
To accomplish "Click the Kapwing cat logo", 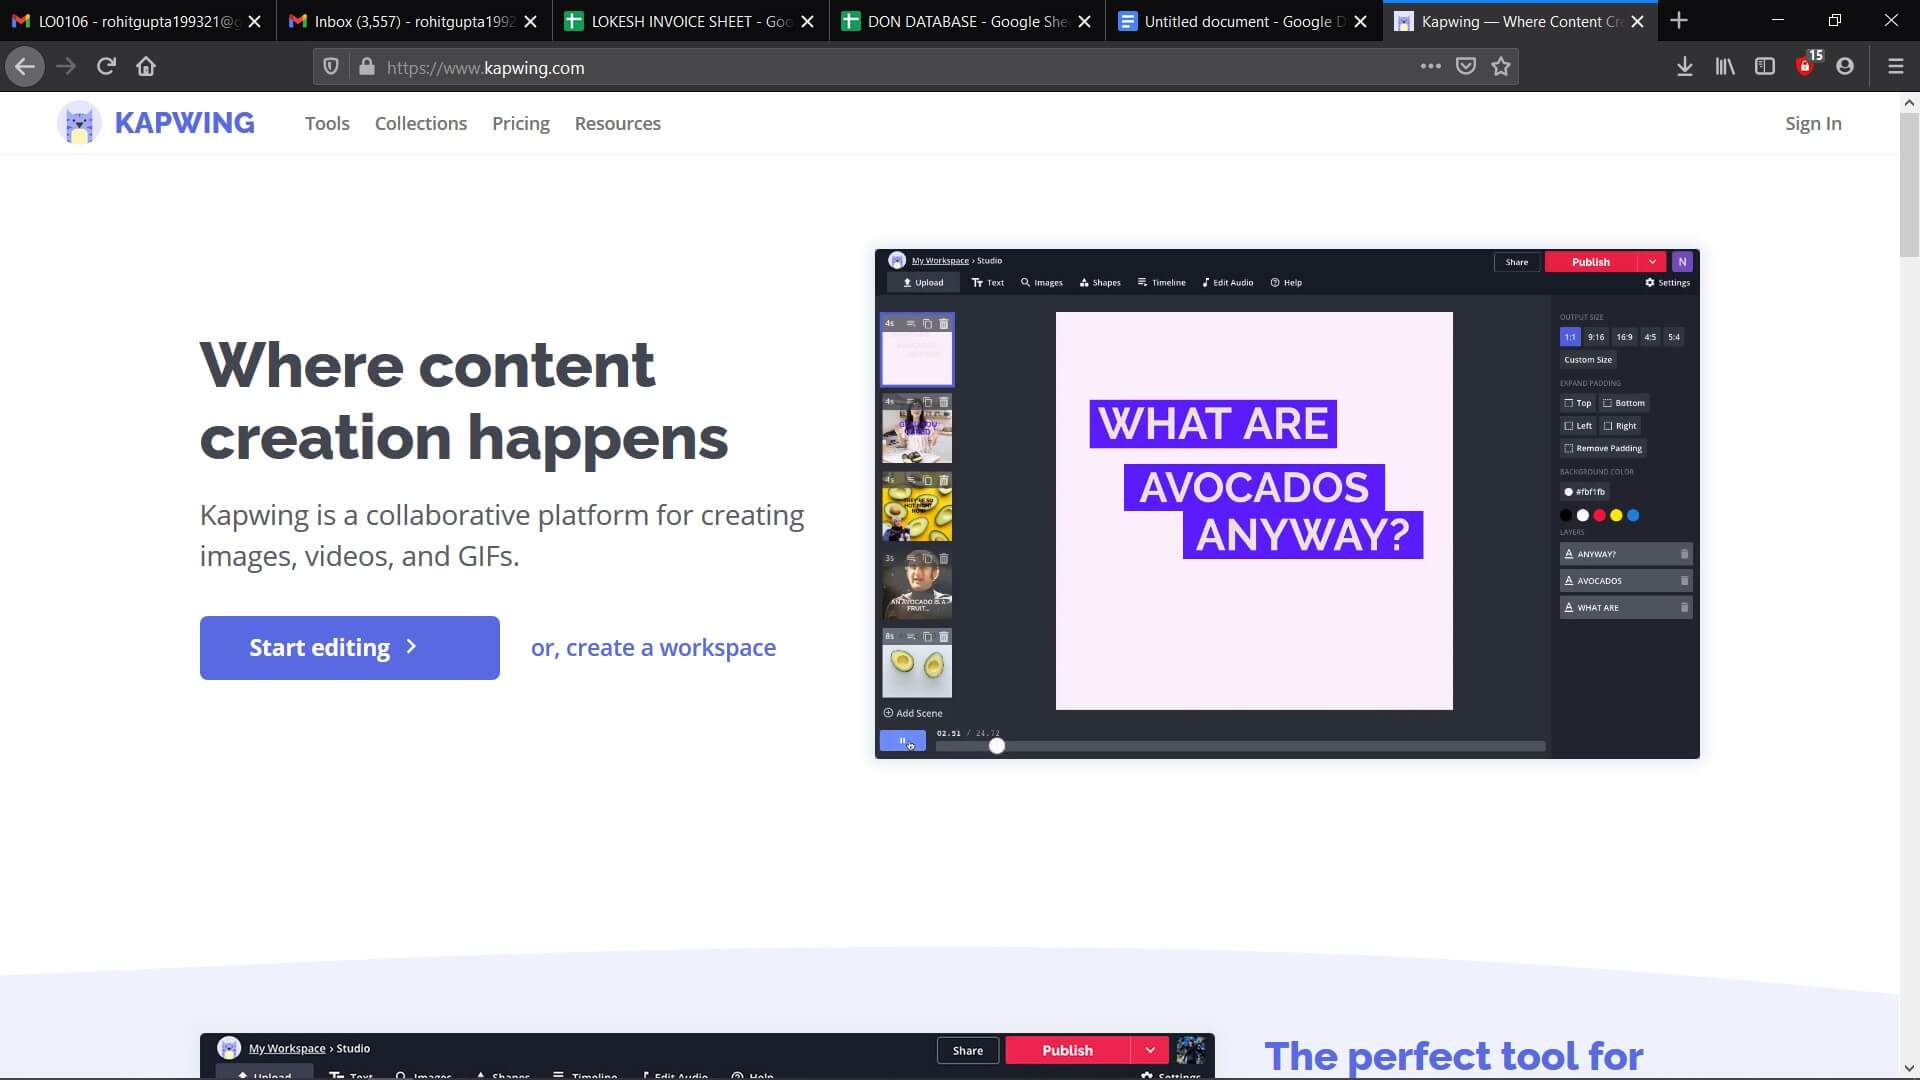I will click(79, 123).
